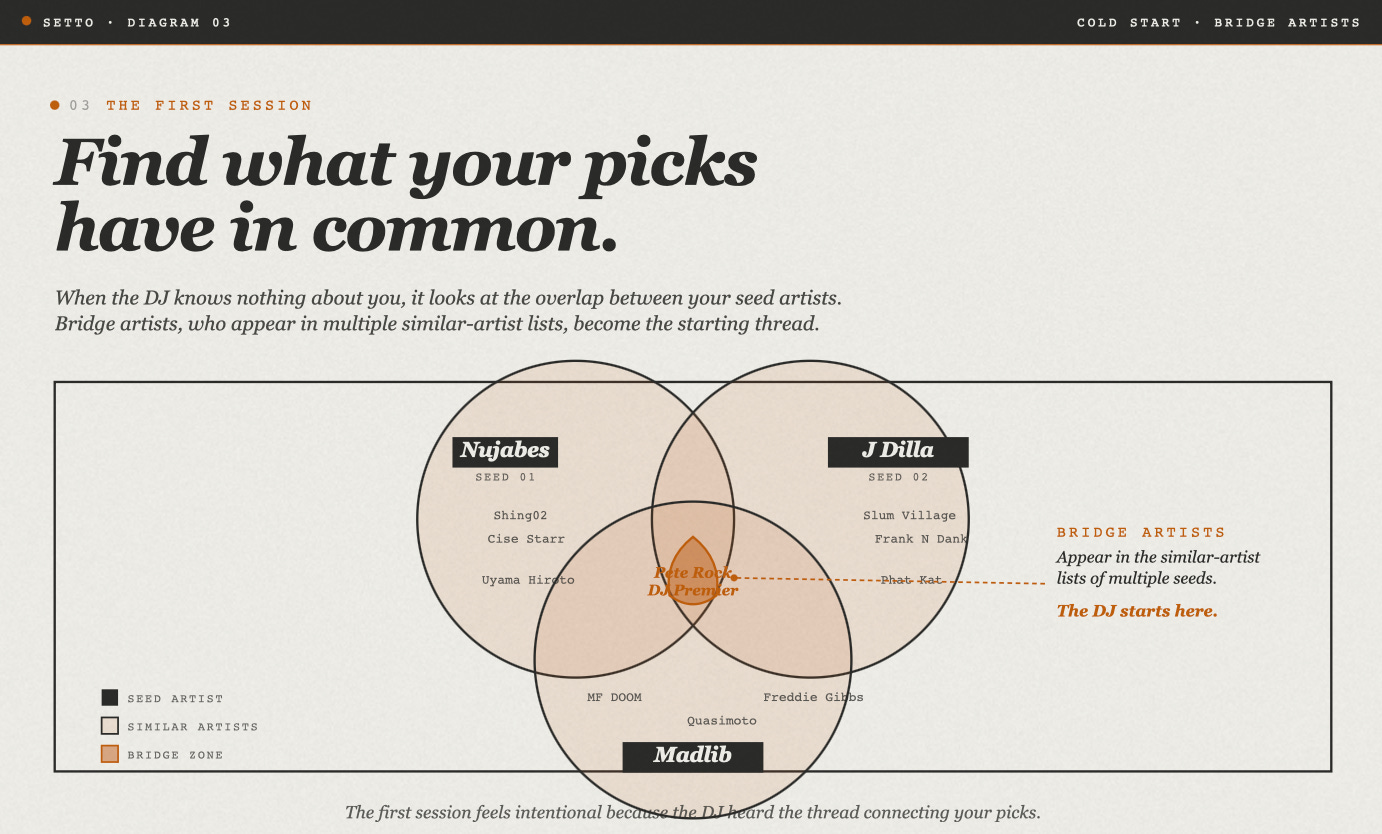Click the orange connector dot near Pete Rock
This screenshot has width=1382, height=834.
[x=734, y=577]
